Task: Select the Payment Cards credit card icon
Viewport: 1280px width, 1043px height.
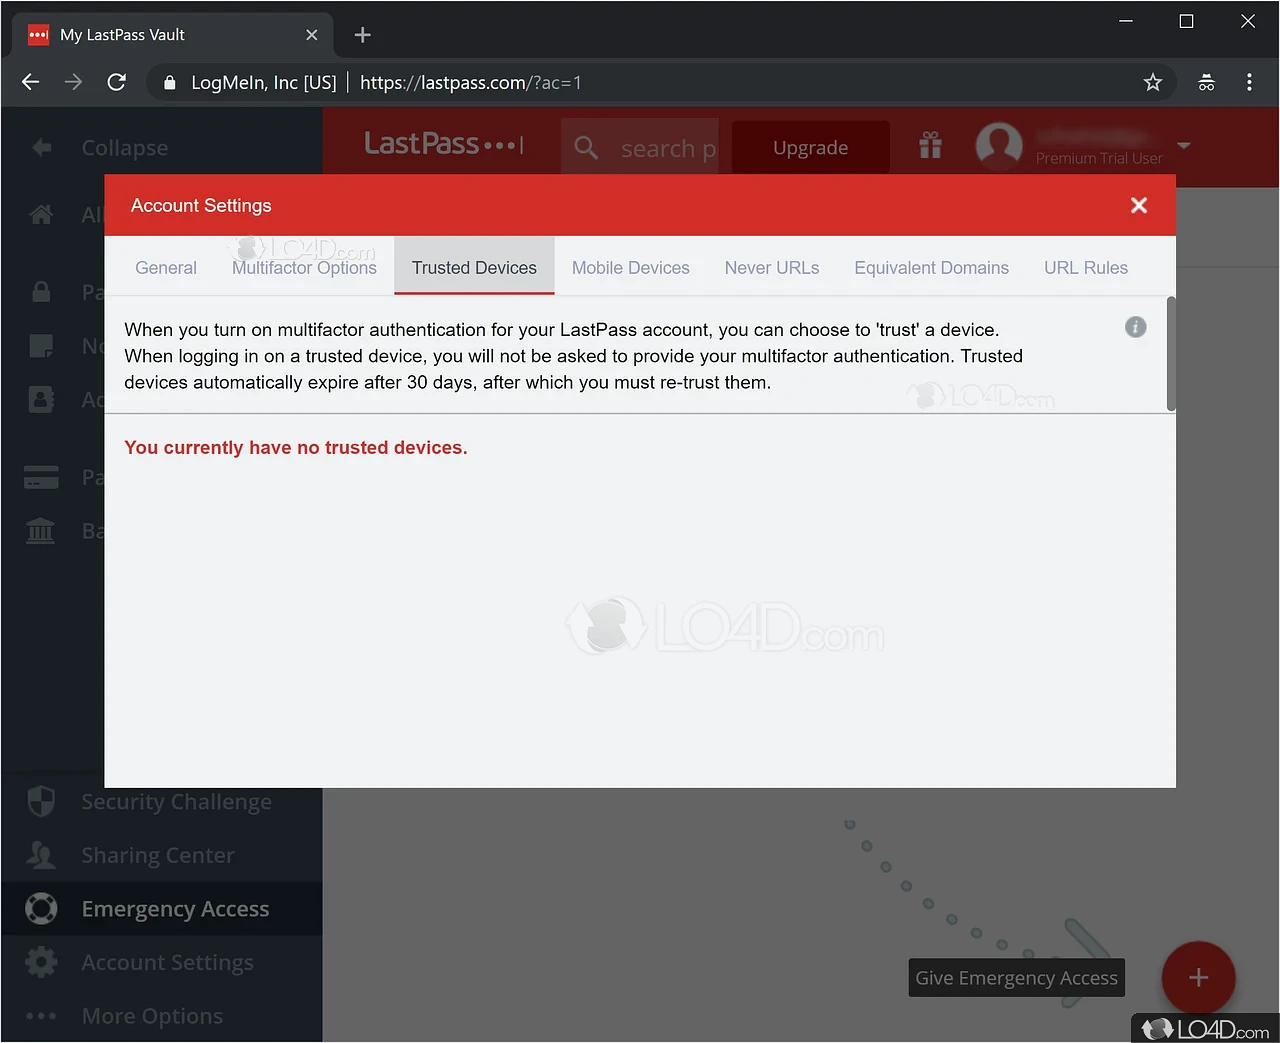Action: 40,477
